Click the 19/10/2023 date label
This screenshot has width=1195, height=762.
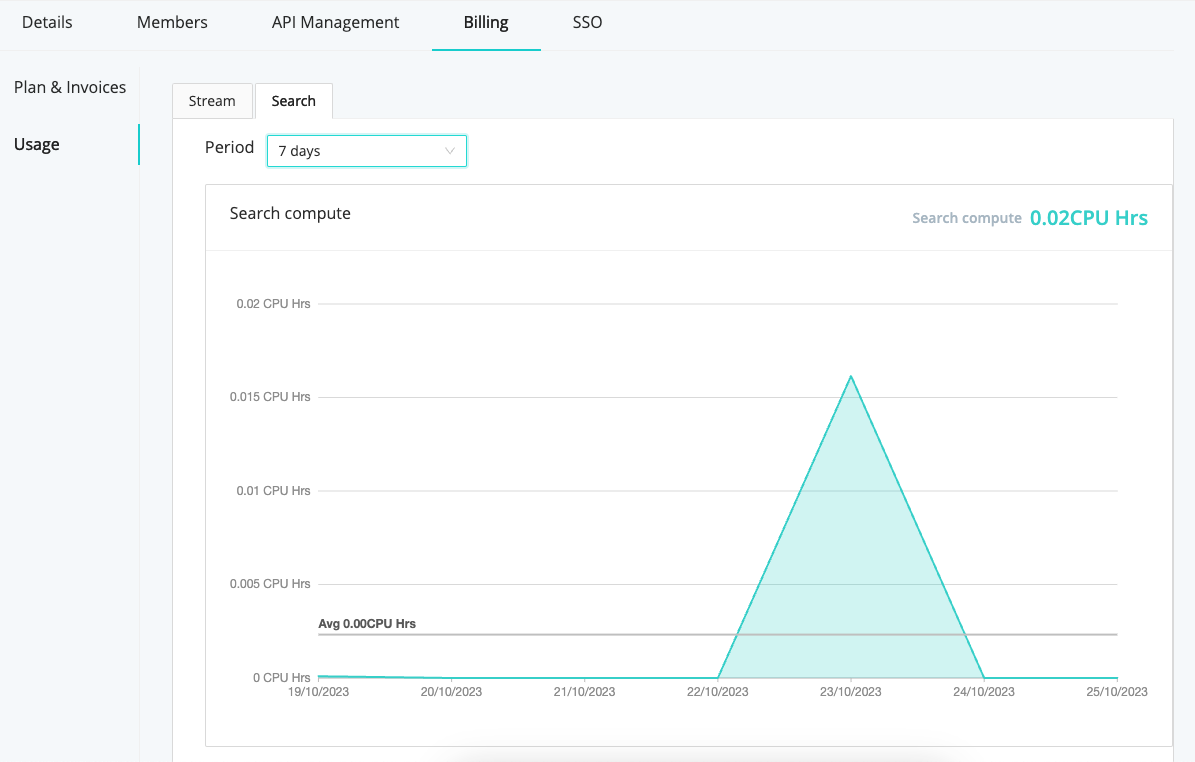[320, 691]
